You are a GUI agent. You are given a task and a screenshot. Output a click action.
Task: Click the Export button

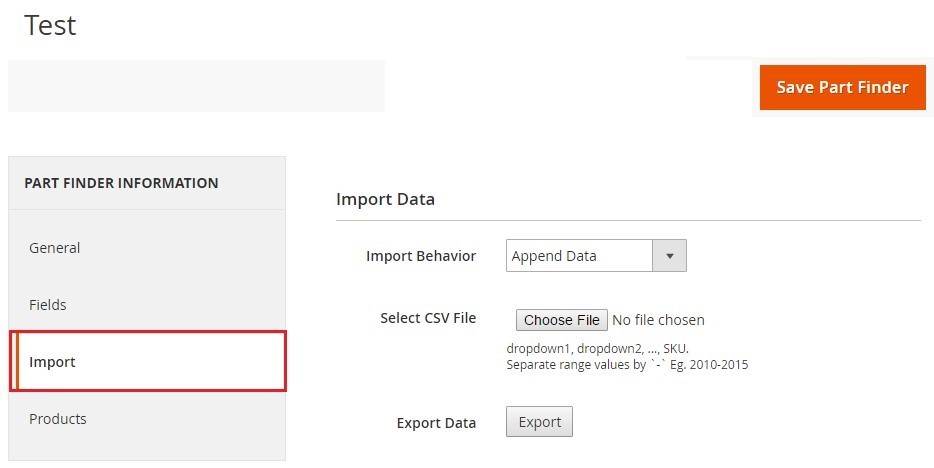click(x=540, y=422)
